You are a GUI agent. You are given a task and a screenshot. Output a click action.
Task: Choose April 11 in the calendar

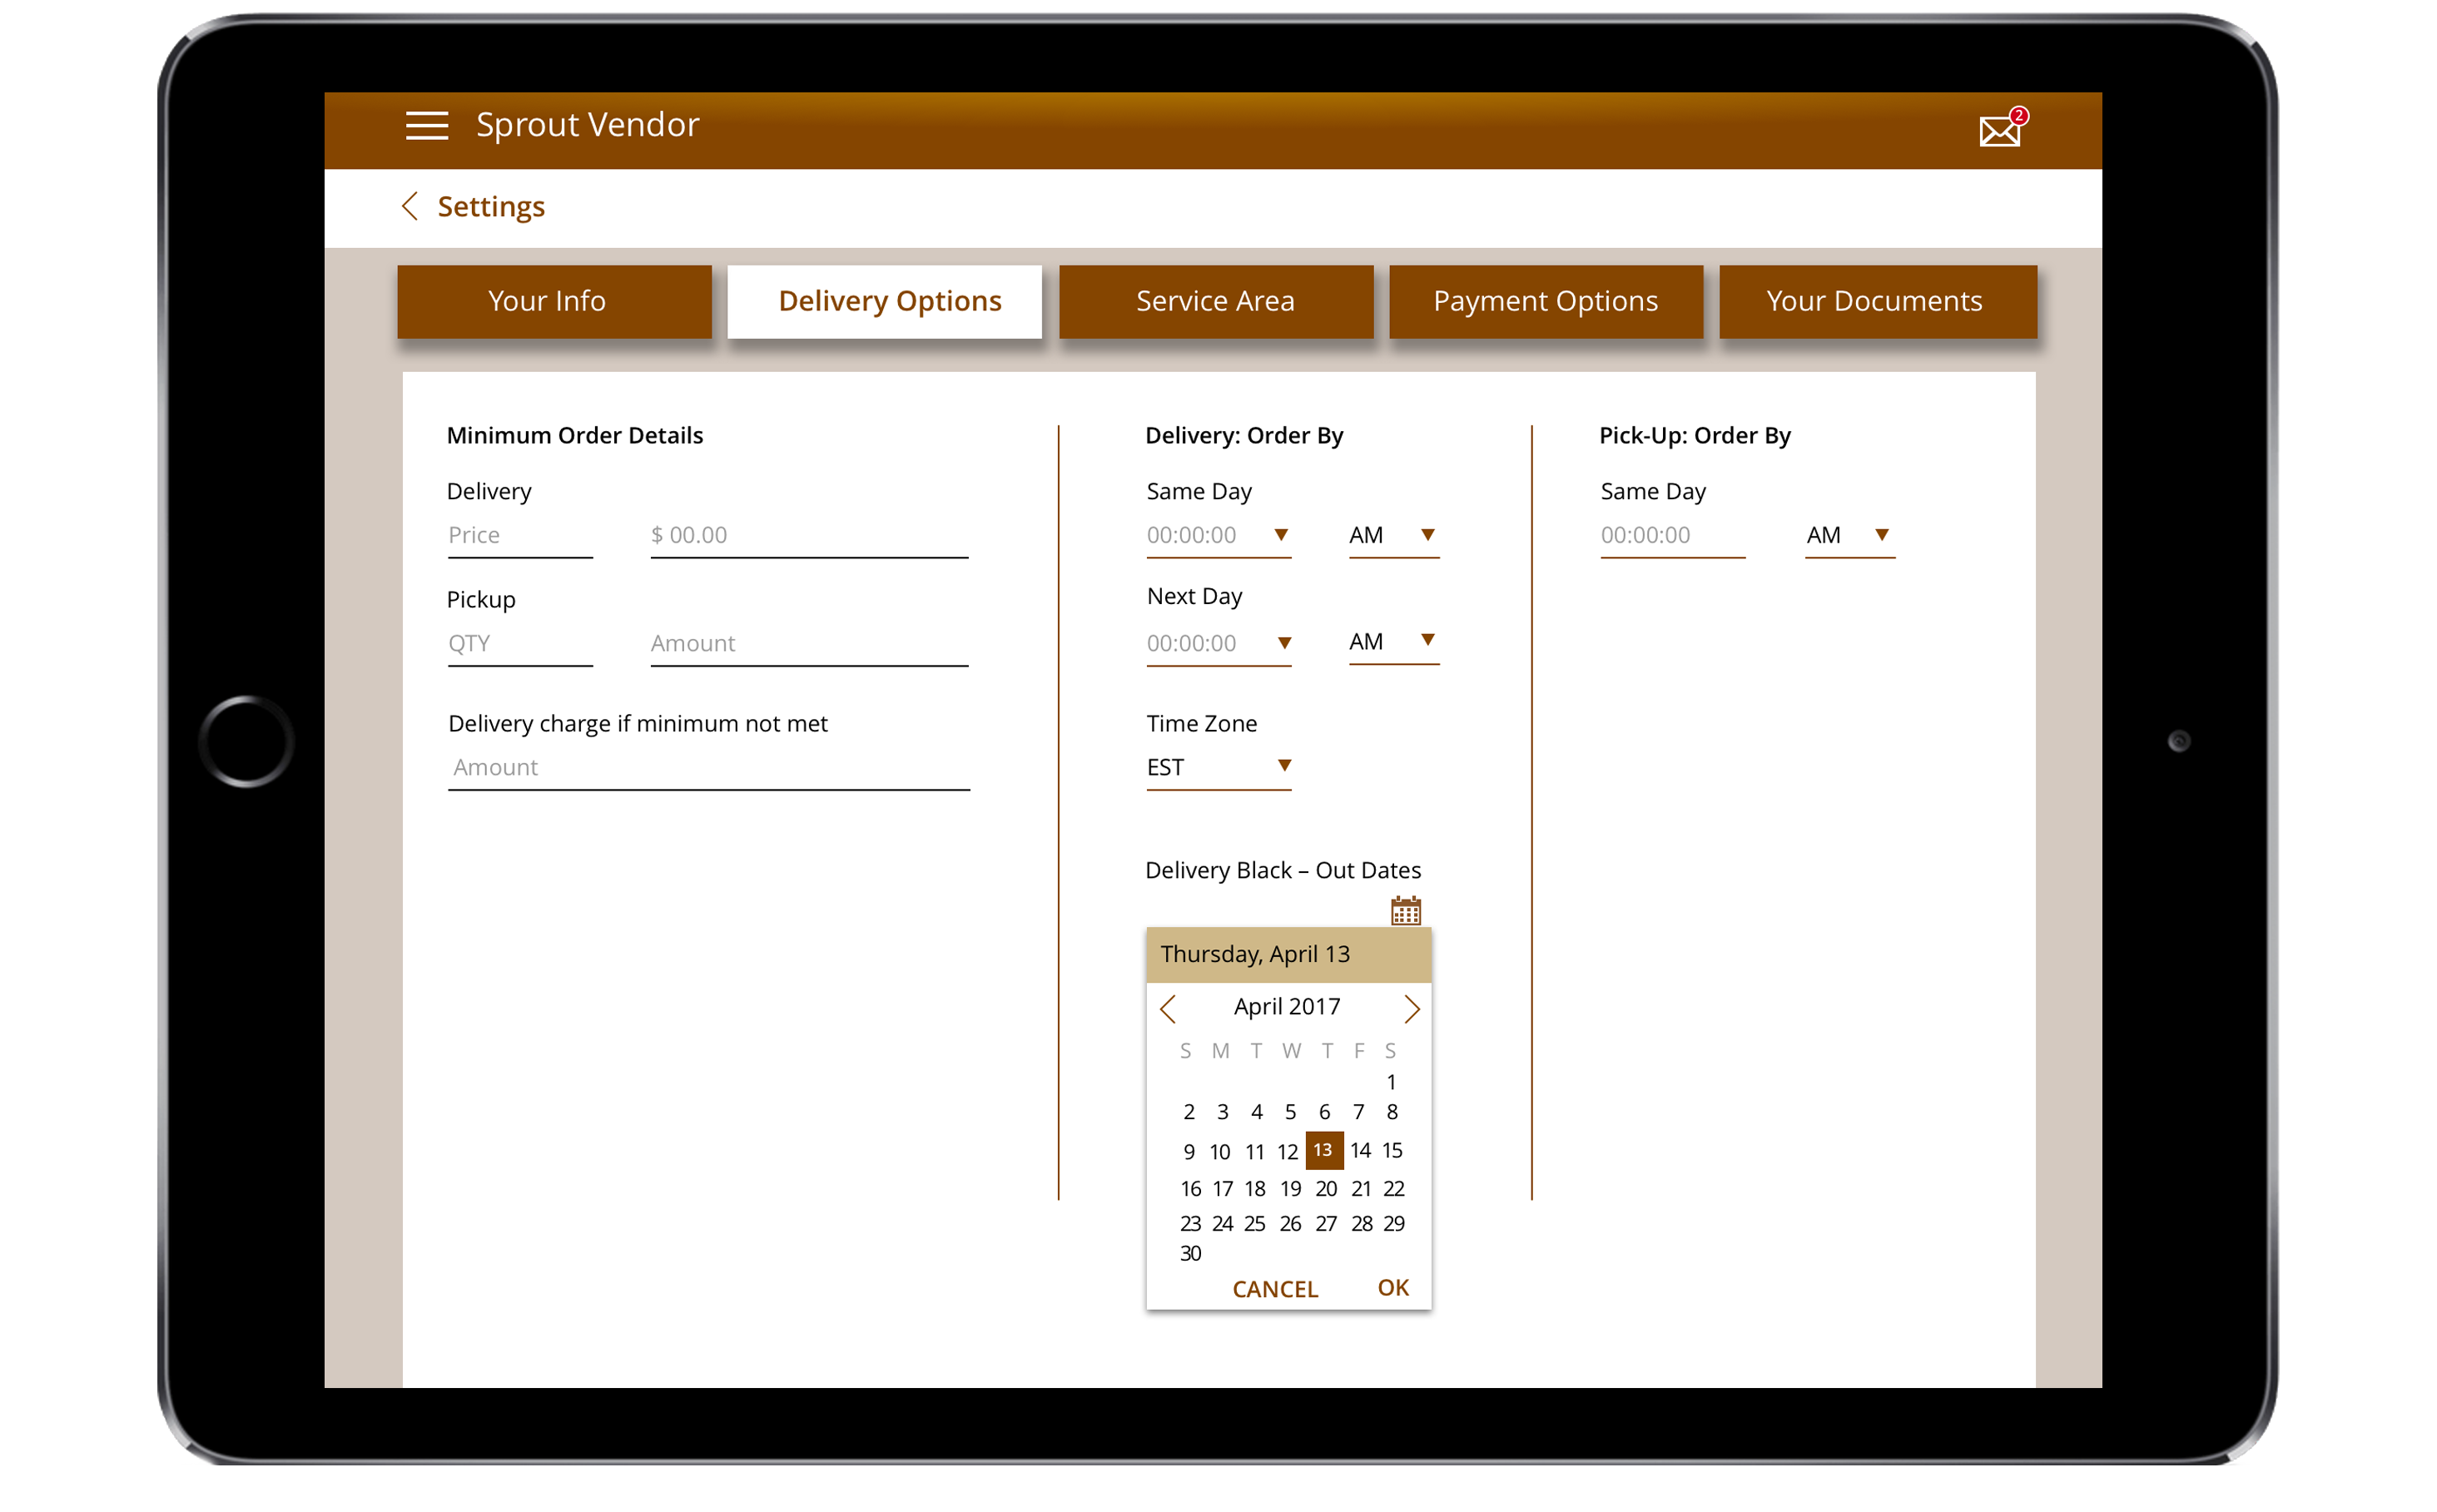1254,1152
